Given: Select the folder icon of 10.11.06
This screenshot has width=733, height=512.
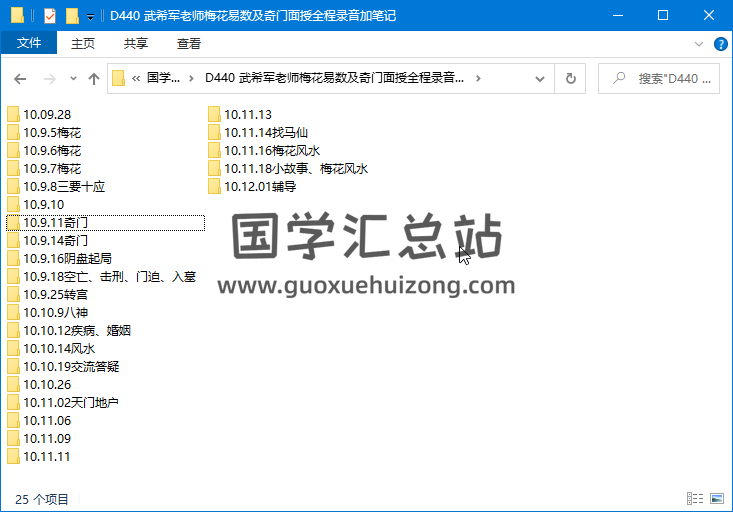Looking at the screenshot, I should (14, 420).
